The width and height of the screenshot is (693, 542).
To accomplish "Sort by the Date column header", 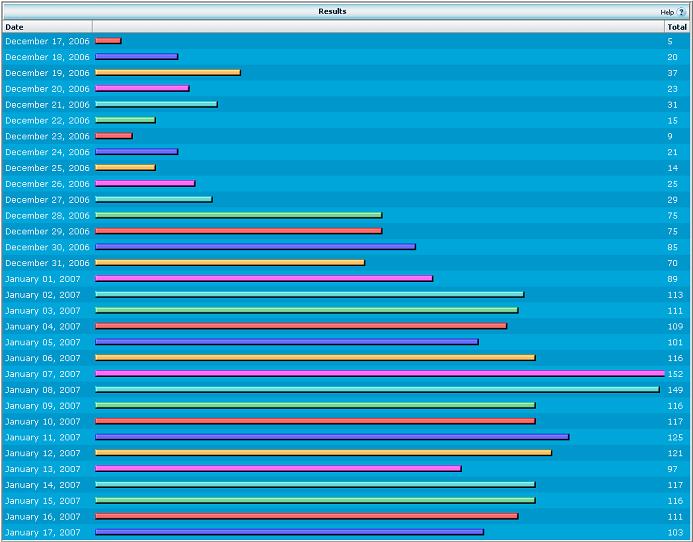I will [x=14, y=27].
